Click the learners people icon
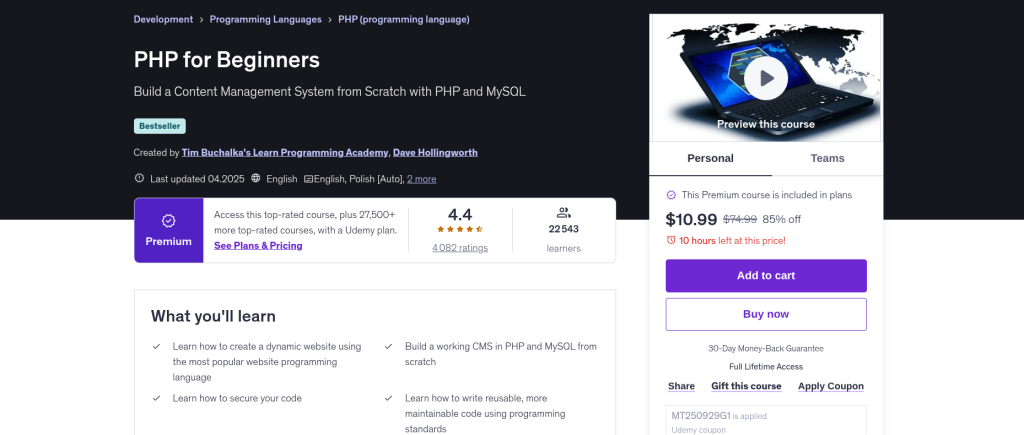This screenshot has height=435, width=1024. point(563,212)
